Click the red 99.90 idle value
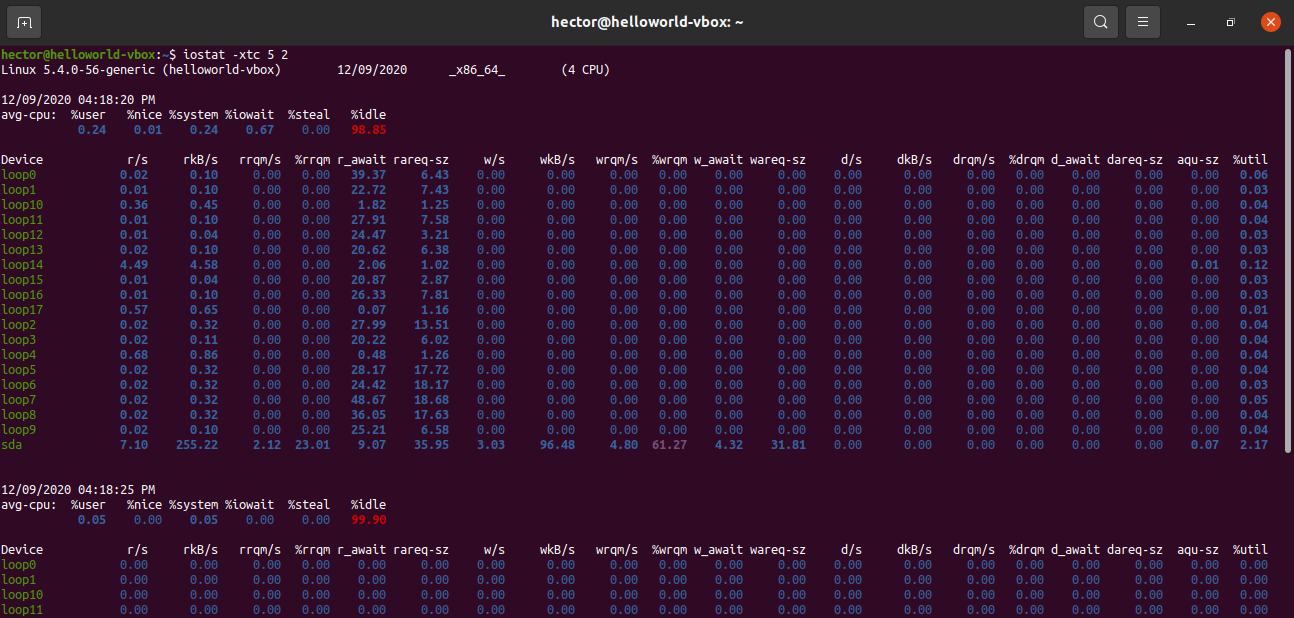The image size is (1294, 618). tap(368, 520)
